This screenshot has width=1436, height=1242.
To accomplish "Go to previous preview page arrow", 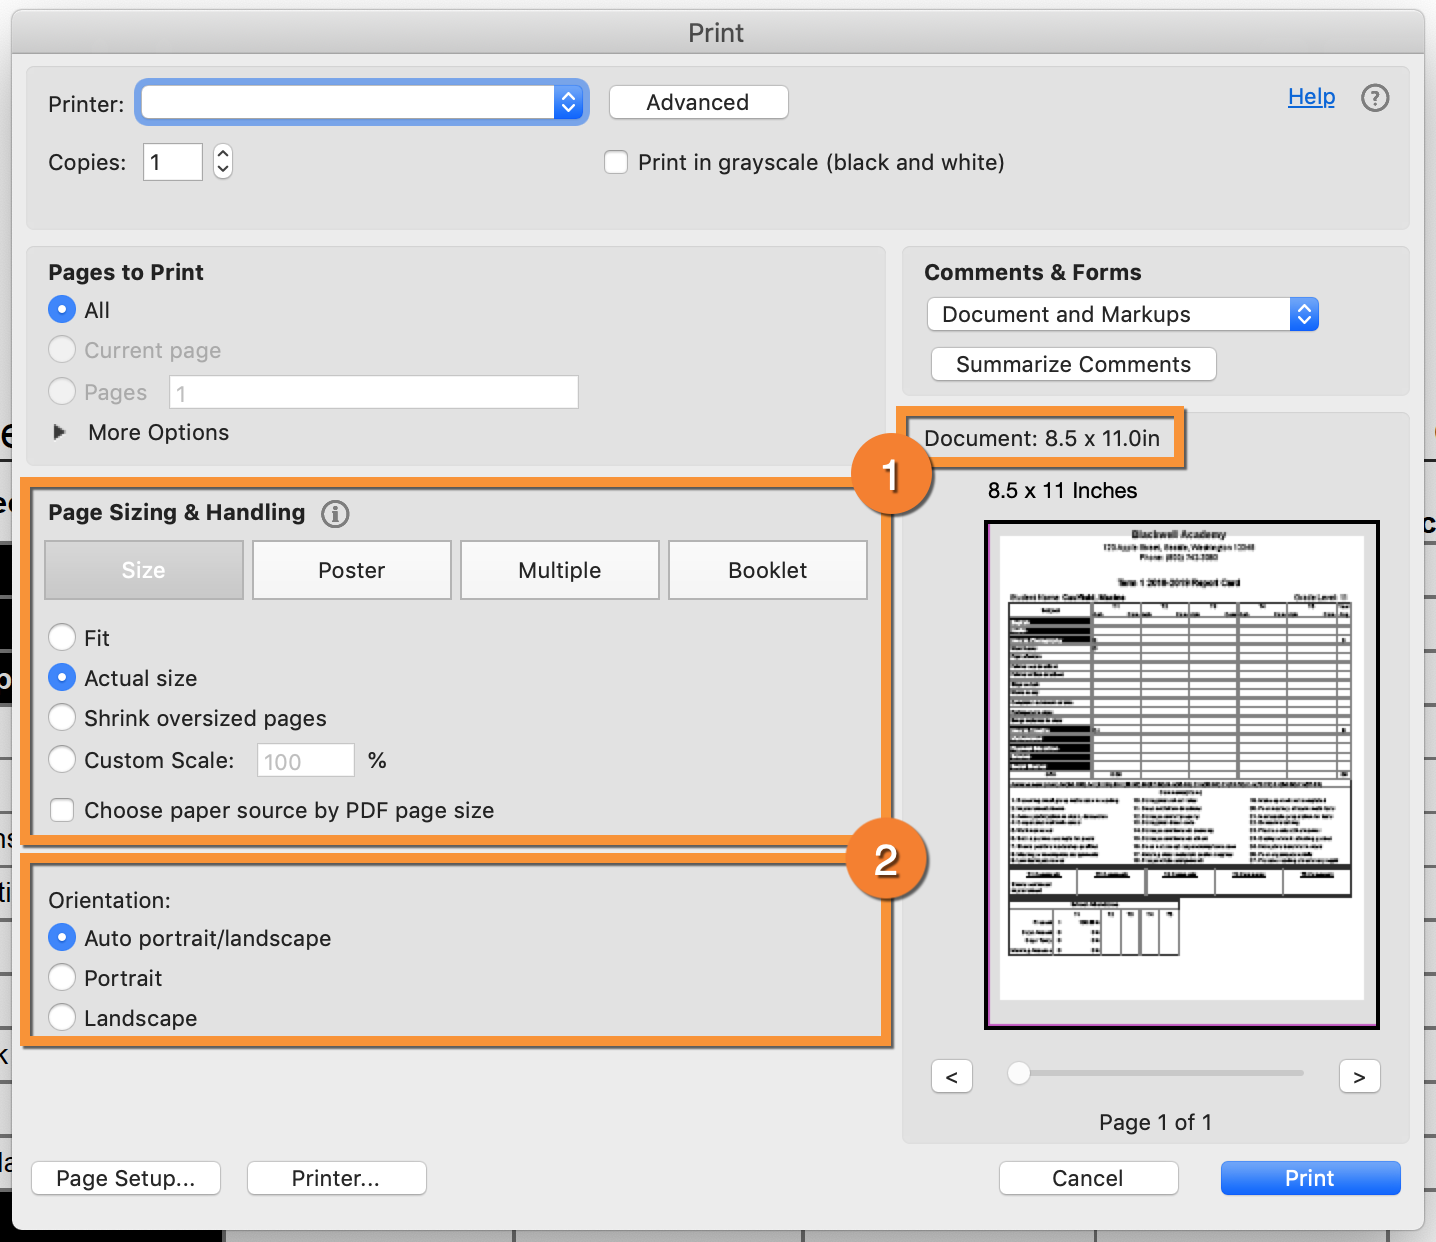I will (x=951, y=1077).
